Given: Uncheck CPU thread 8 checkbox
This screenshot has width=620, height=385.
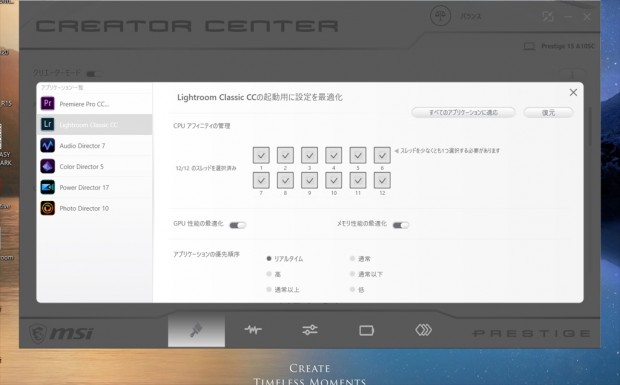Looking at the screenshot, I should coord(285,181).
